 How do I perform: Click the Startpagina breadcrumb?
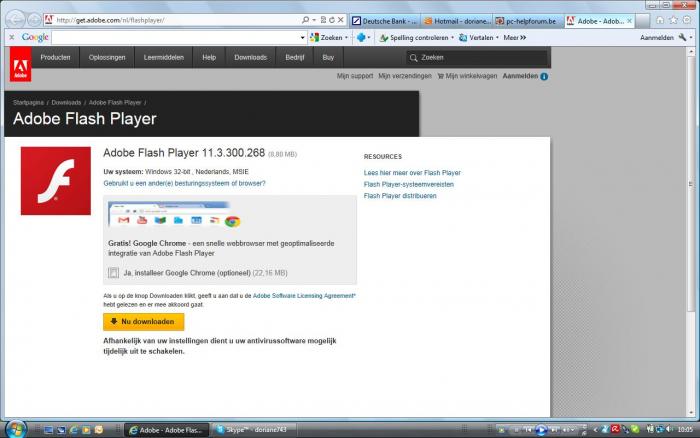coord(28,103)
